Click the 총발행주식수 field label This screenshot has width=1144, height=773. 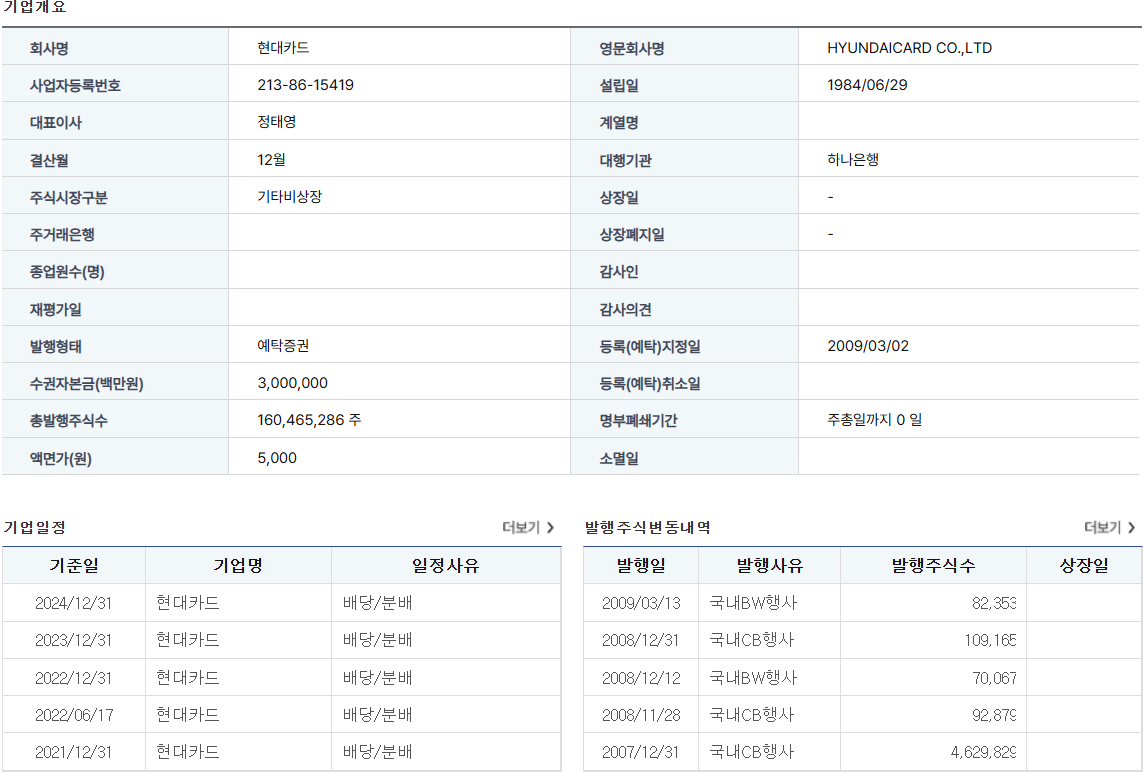[69, 420]
